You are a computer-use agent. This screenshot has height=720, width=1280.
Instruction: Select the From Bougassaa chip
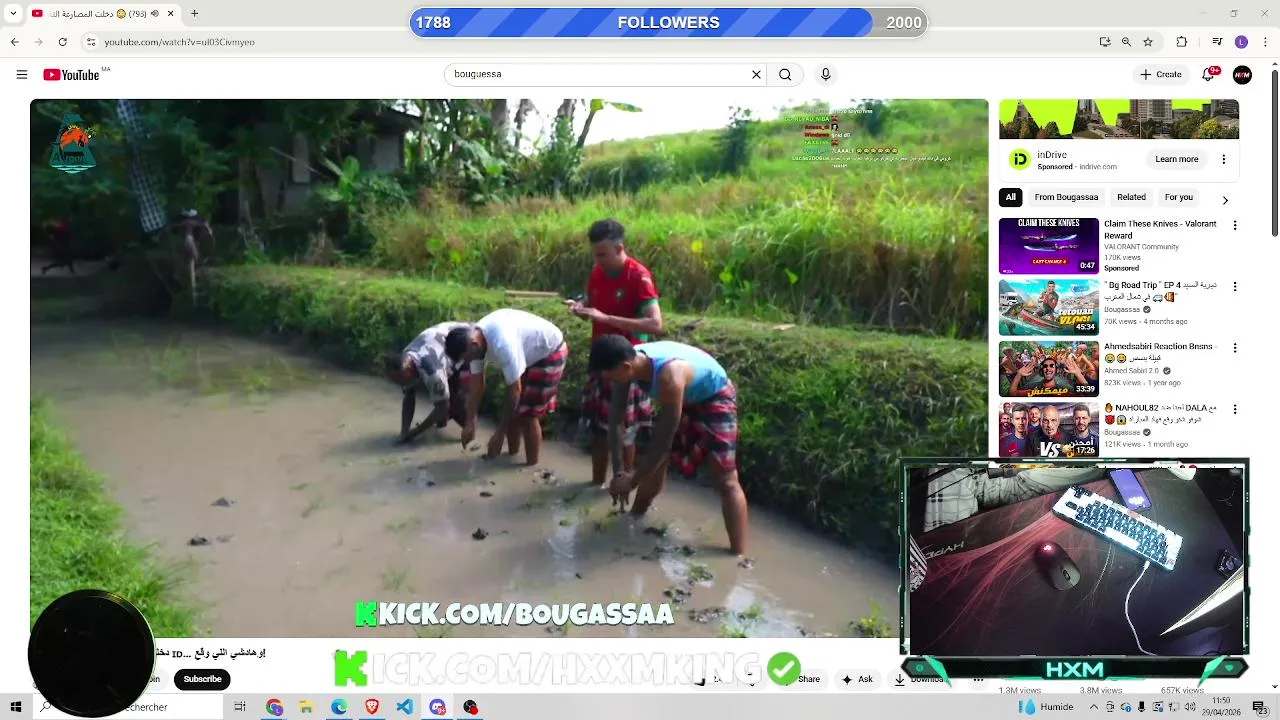(1066, 197)
